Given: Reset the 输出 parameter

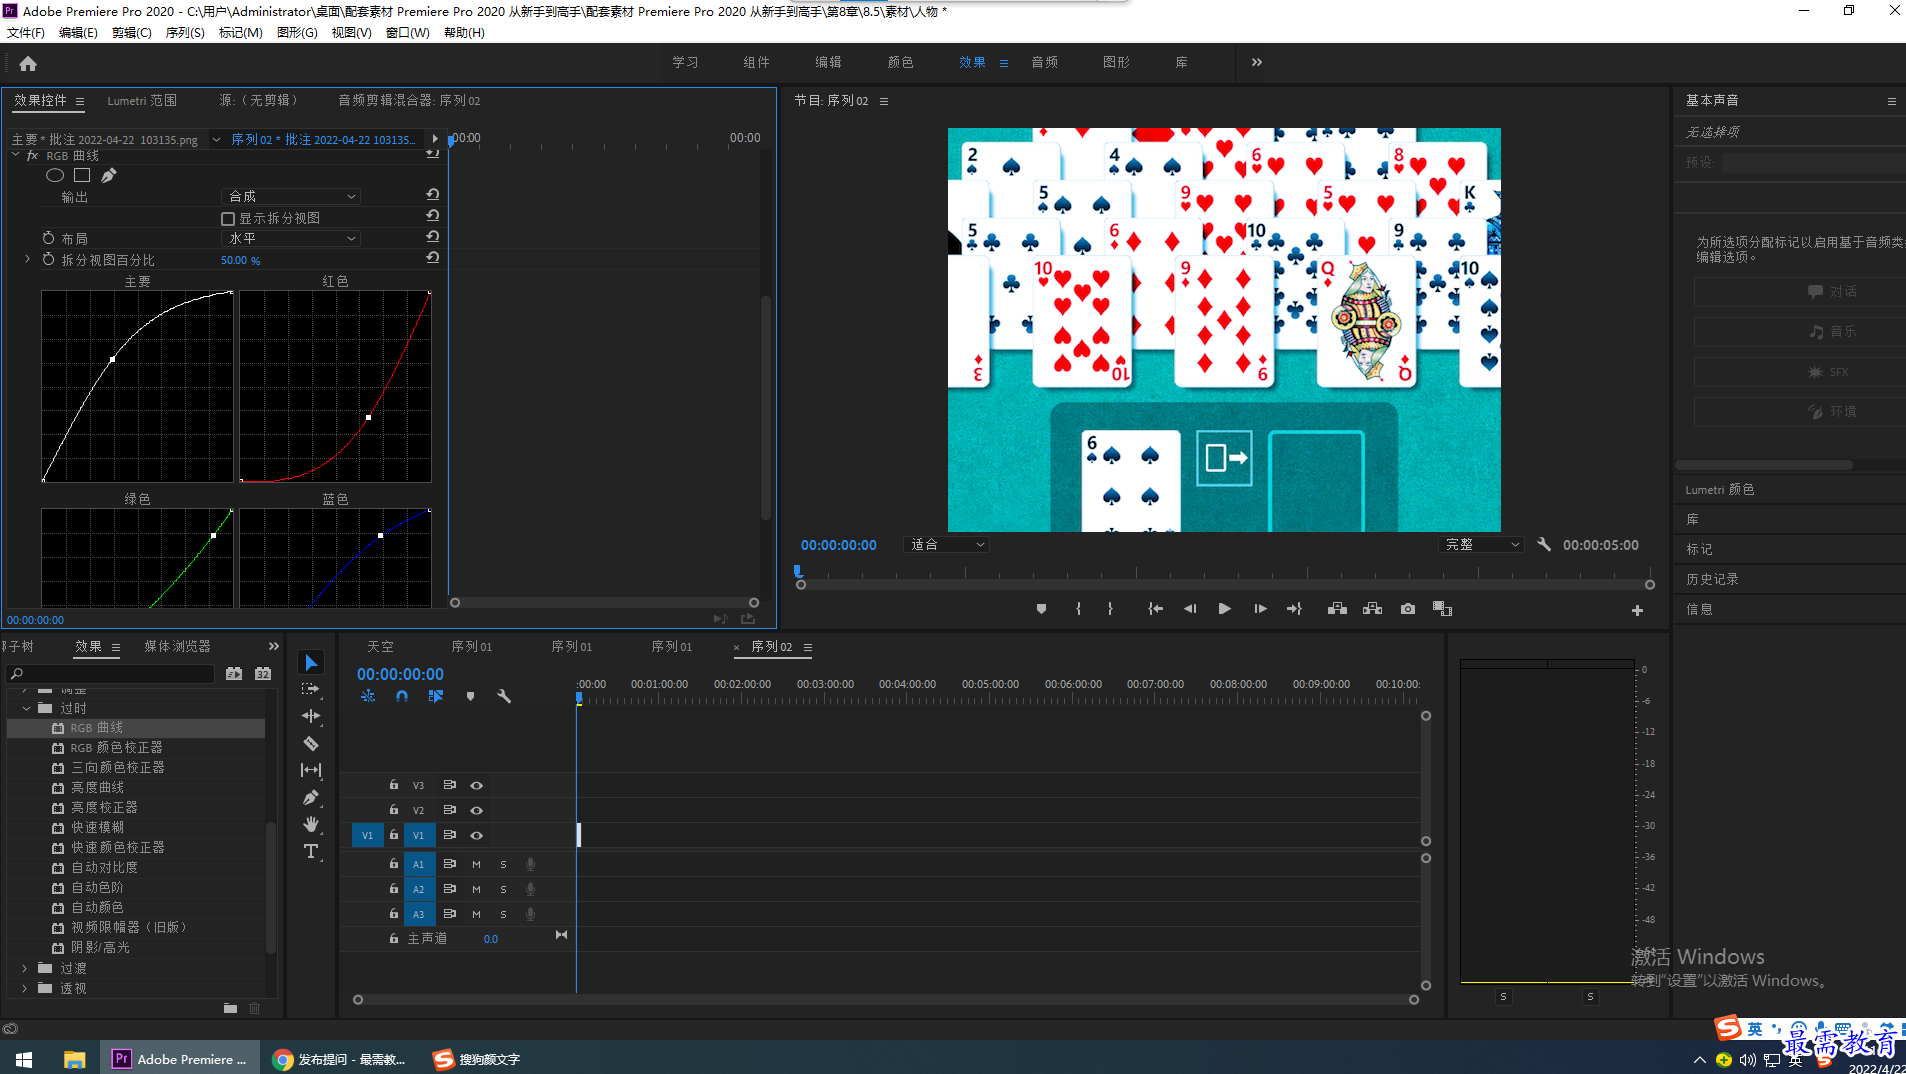Looking at the screenshot, I should (432, 195).
